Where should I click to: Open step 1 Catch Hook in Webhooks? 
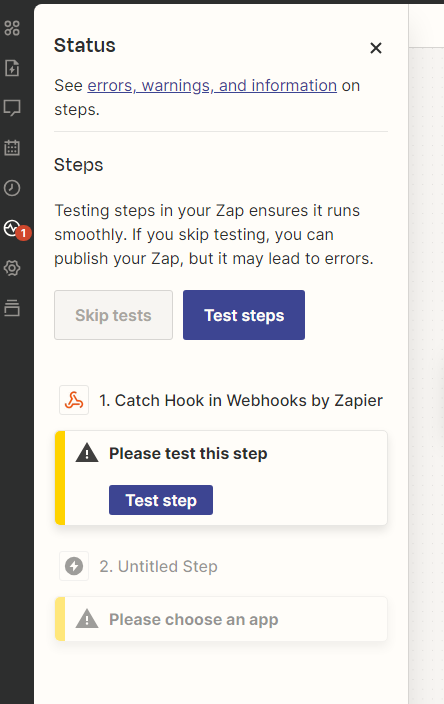(241, 400)
